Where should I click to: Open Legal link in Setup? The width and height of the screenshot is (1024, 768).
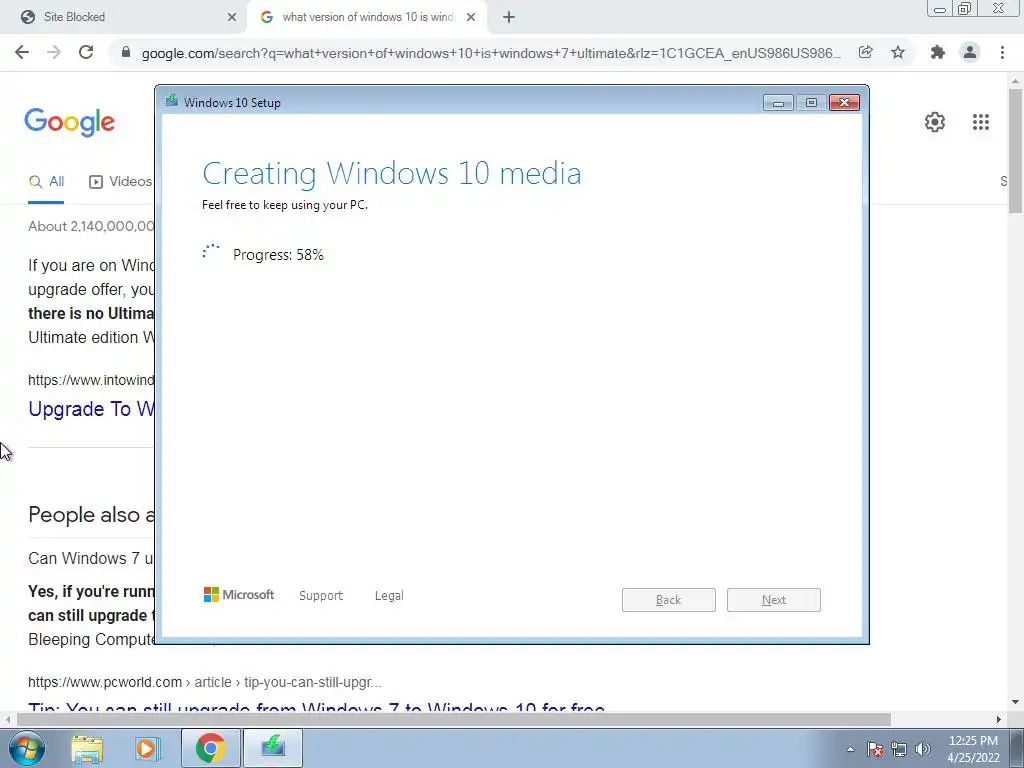point(389,596)
